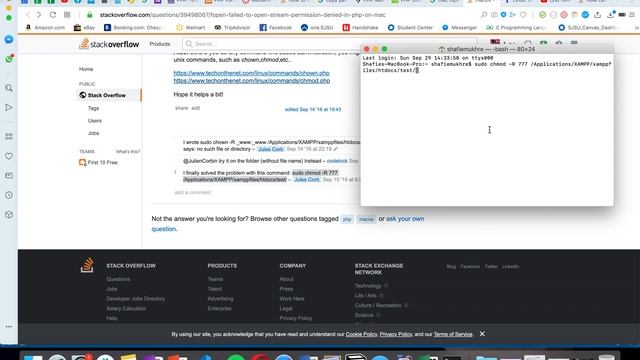Click What's this? next to Teams

tap(128, 151)
